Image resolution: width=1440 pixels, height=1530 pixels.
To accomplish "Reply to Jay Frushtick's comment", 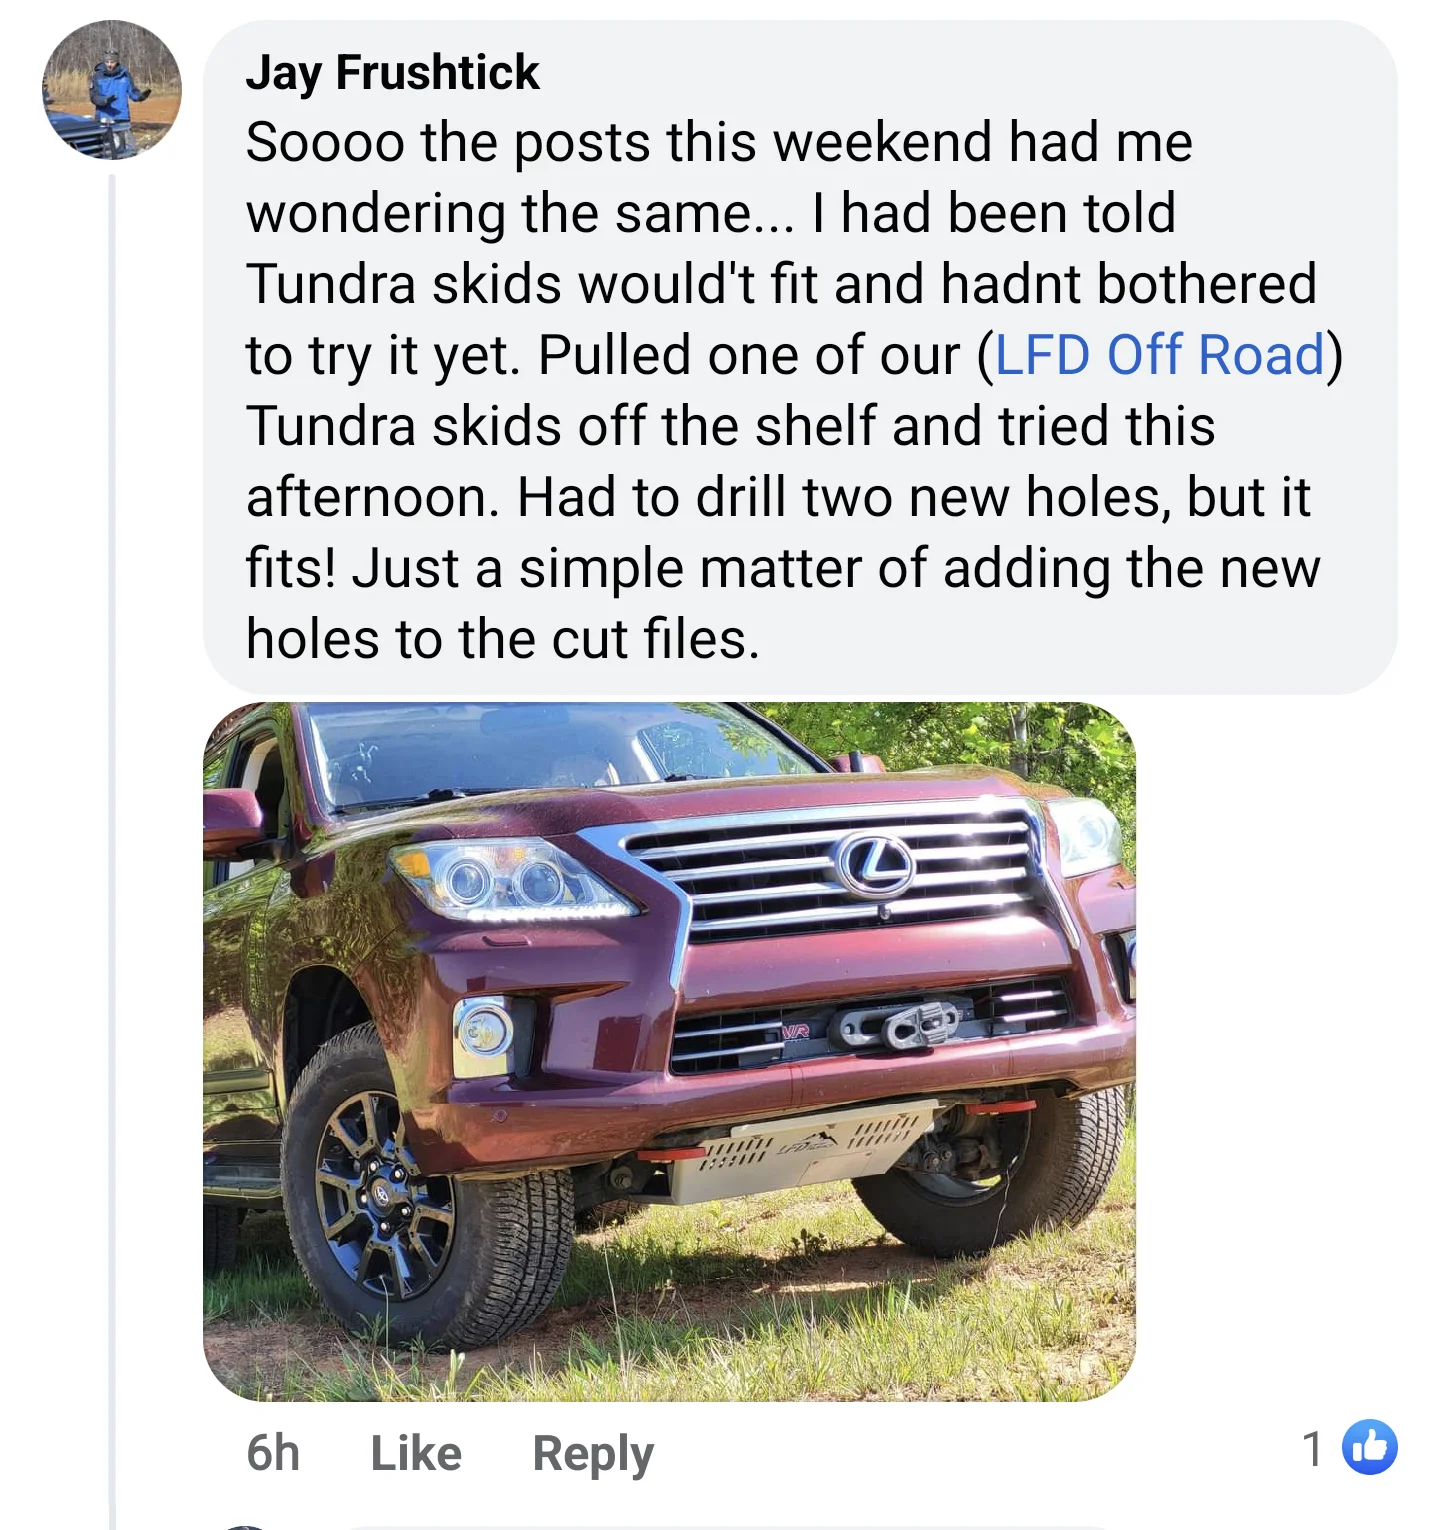I will pyautogui.click(x=593, y=1453).
